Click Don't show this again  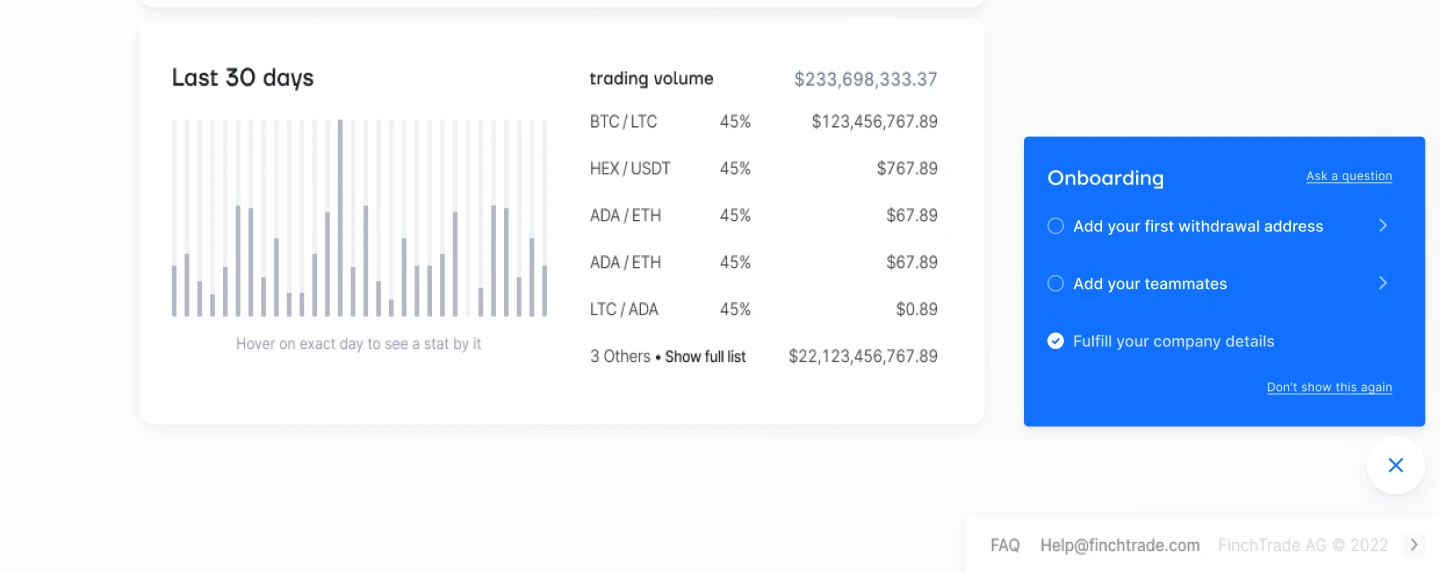tap(1329, 387)
